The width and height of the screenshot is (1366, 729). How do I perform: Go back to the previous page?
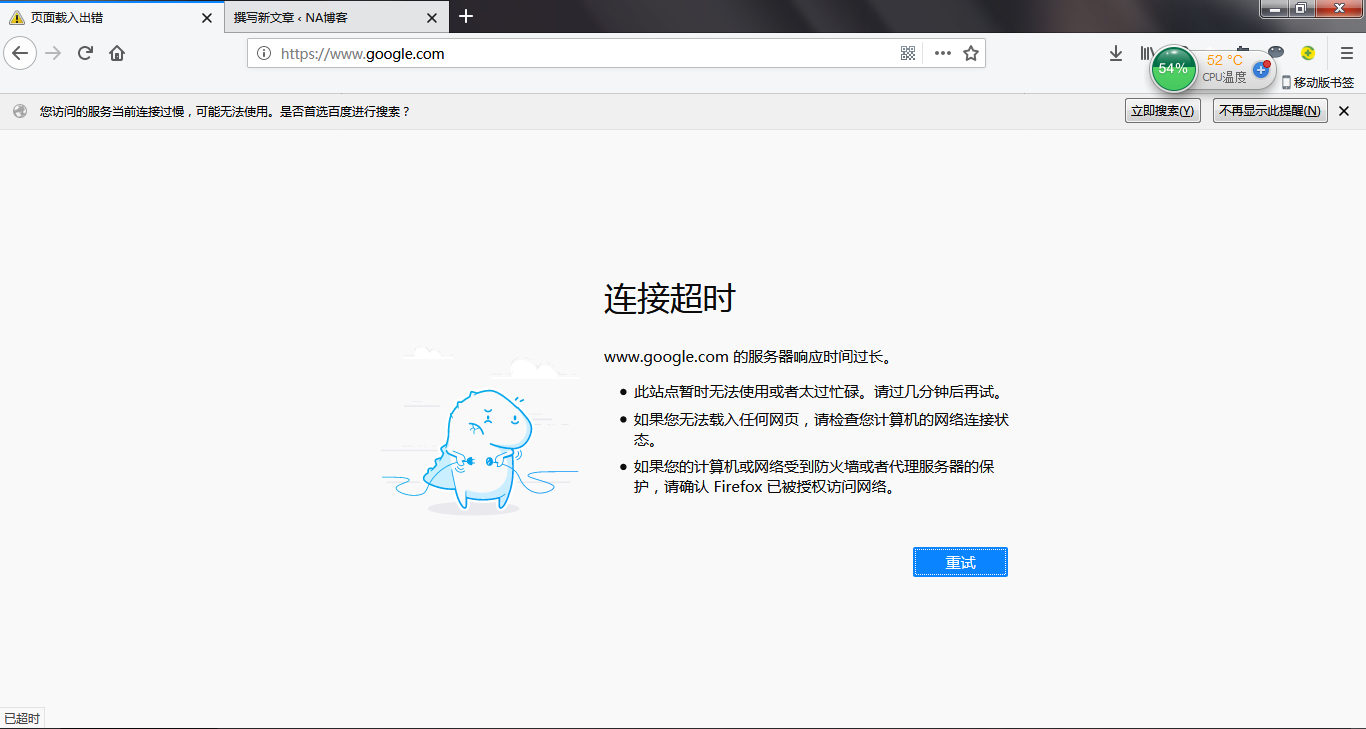pos(20,53)
